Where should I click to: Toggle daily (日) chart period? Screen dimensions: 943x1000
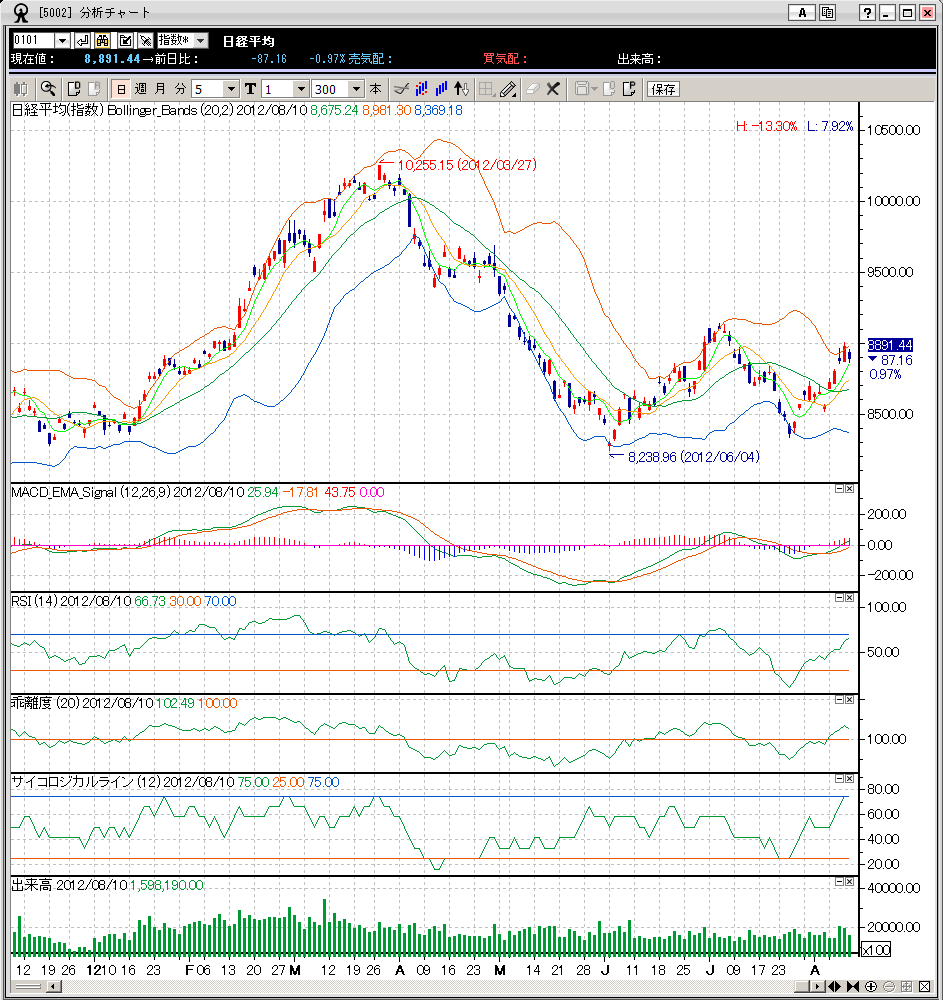pyautogui.click(x=121, y=88)
